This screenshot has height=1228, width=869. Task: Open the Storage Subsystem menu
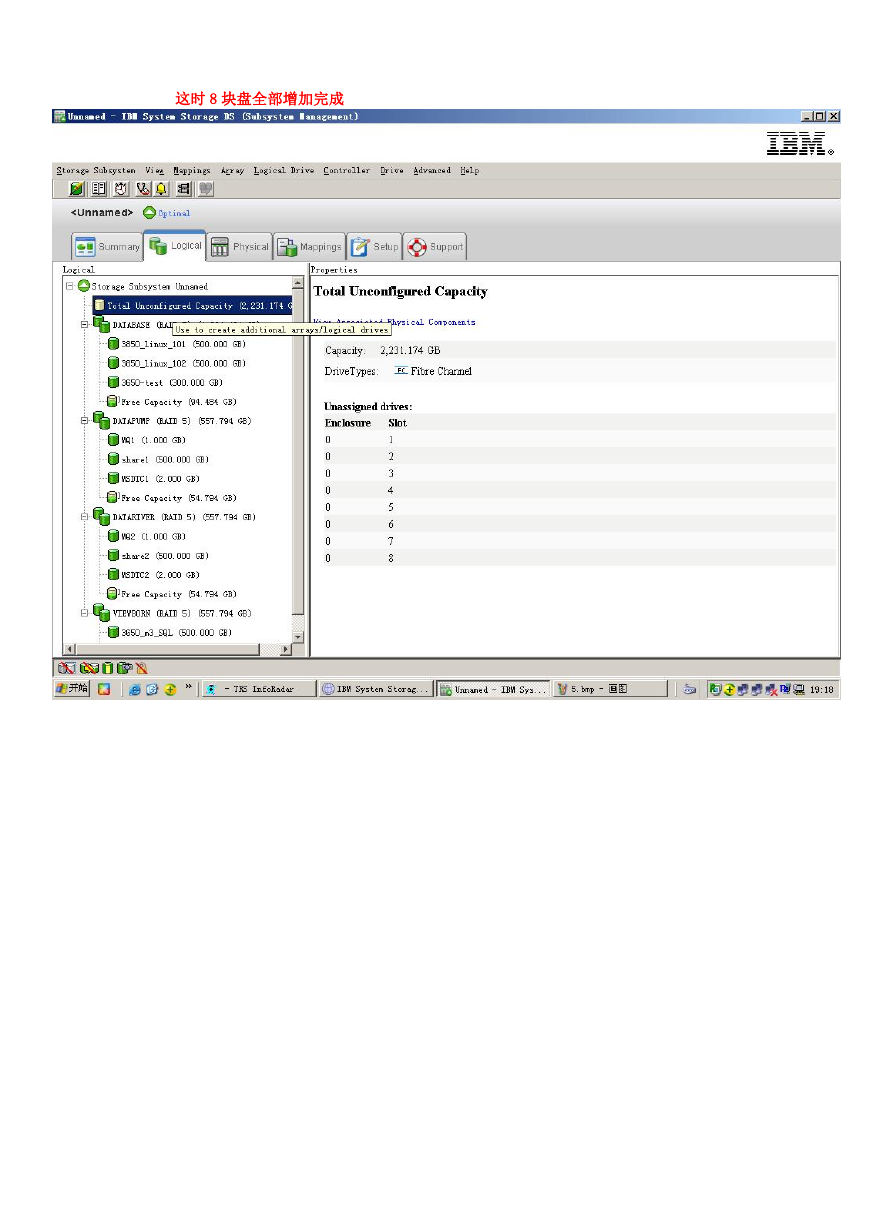pyautogui.click(x=96, y=170)
